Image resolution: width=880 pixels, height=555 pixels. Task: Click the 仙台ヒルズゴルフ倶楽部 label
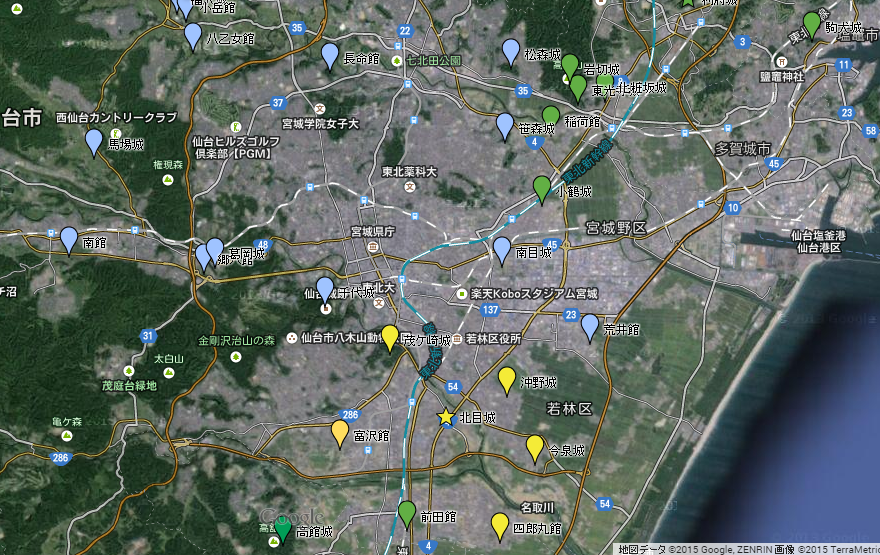[236, 147]
